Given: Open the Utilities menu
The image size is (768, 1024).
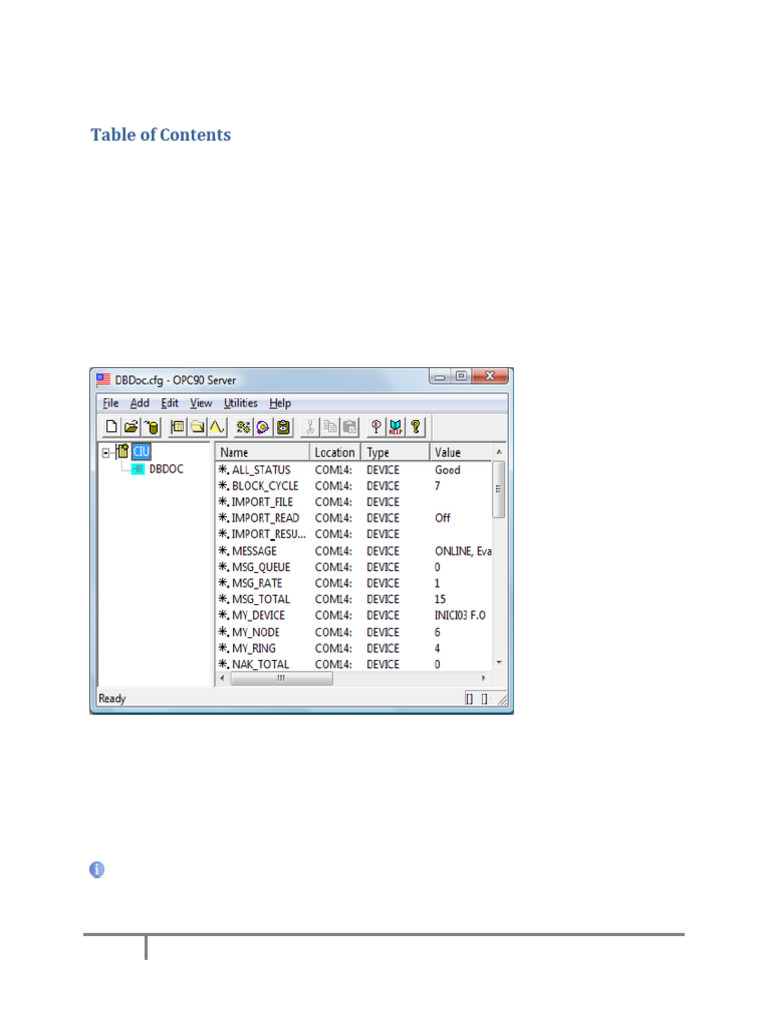Looking at the screenshot, I should (240, 403).
